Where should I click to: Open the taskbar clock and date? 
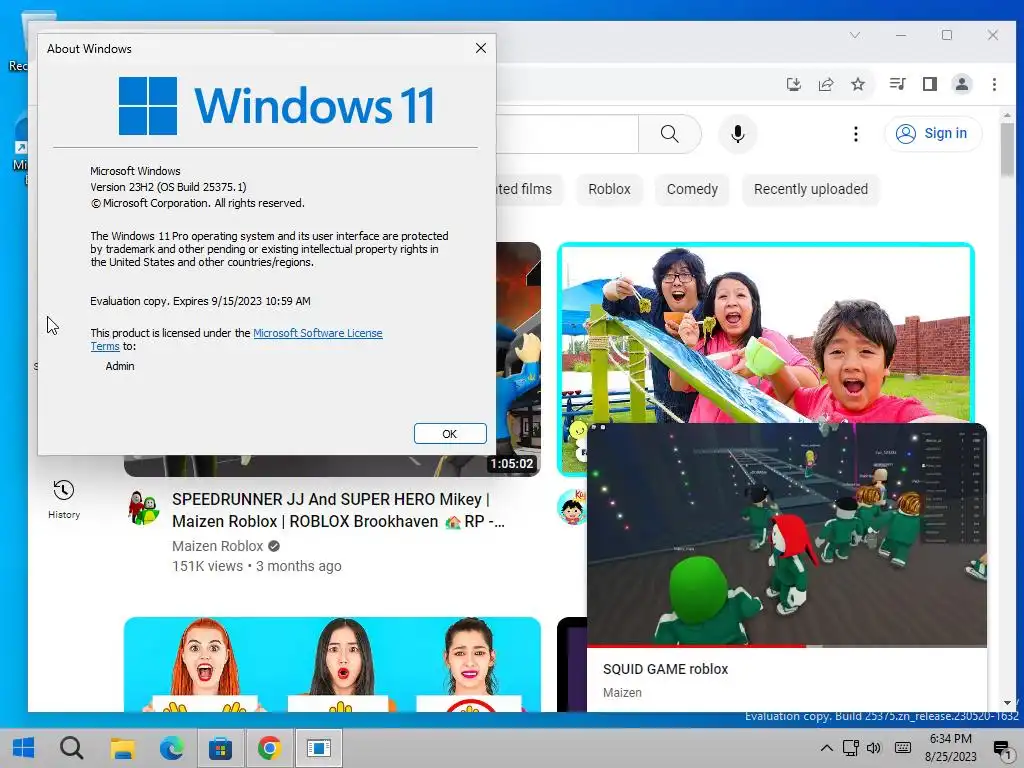pyautogui.click(x=951, y=748)
